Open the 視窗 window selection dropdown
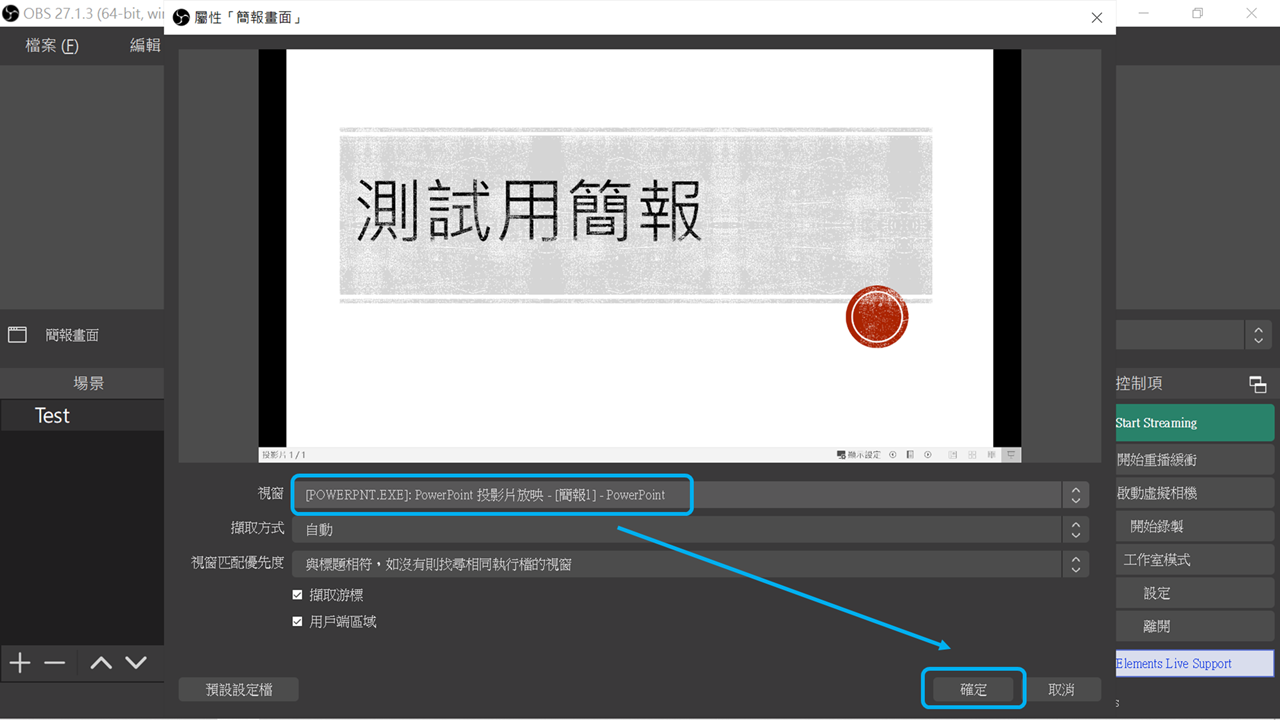Screen dimensions: 1280x720 coord(688,495)
